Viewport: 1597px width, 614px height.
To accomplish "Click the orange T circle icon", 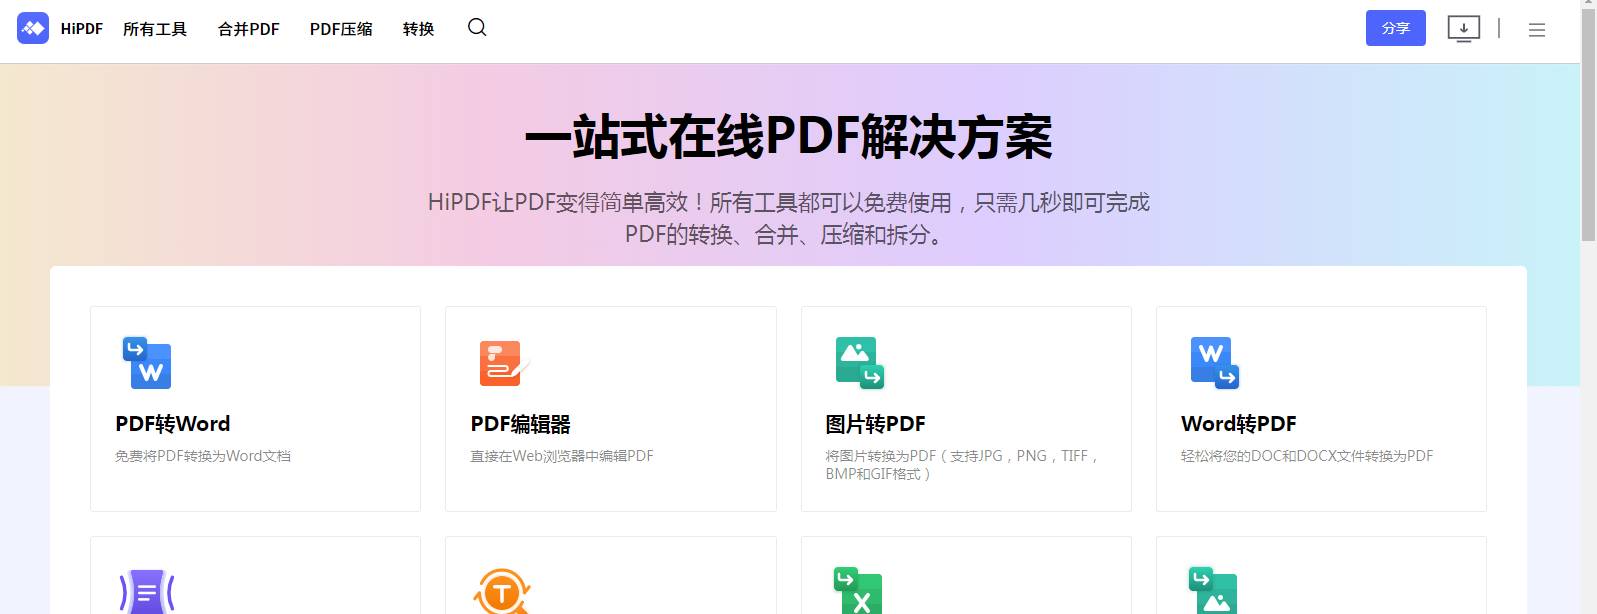I will click(502, 592).
